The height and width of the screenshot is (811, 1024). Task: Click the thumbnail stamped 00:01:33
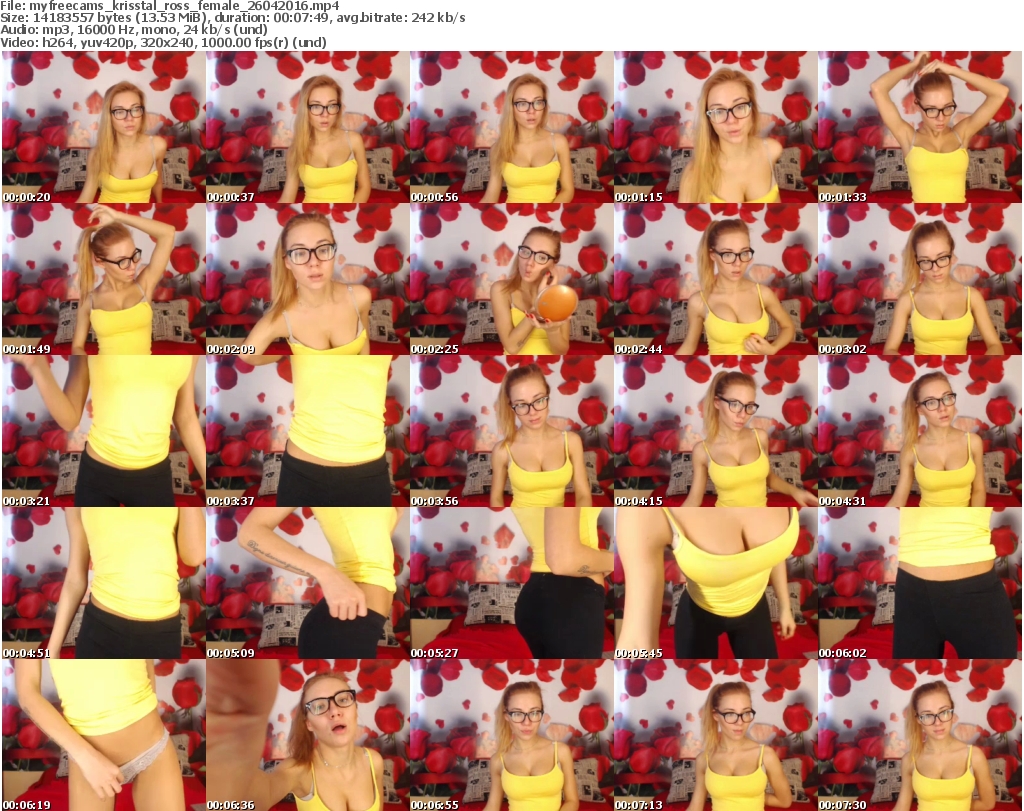click(920, 127)
